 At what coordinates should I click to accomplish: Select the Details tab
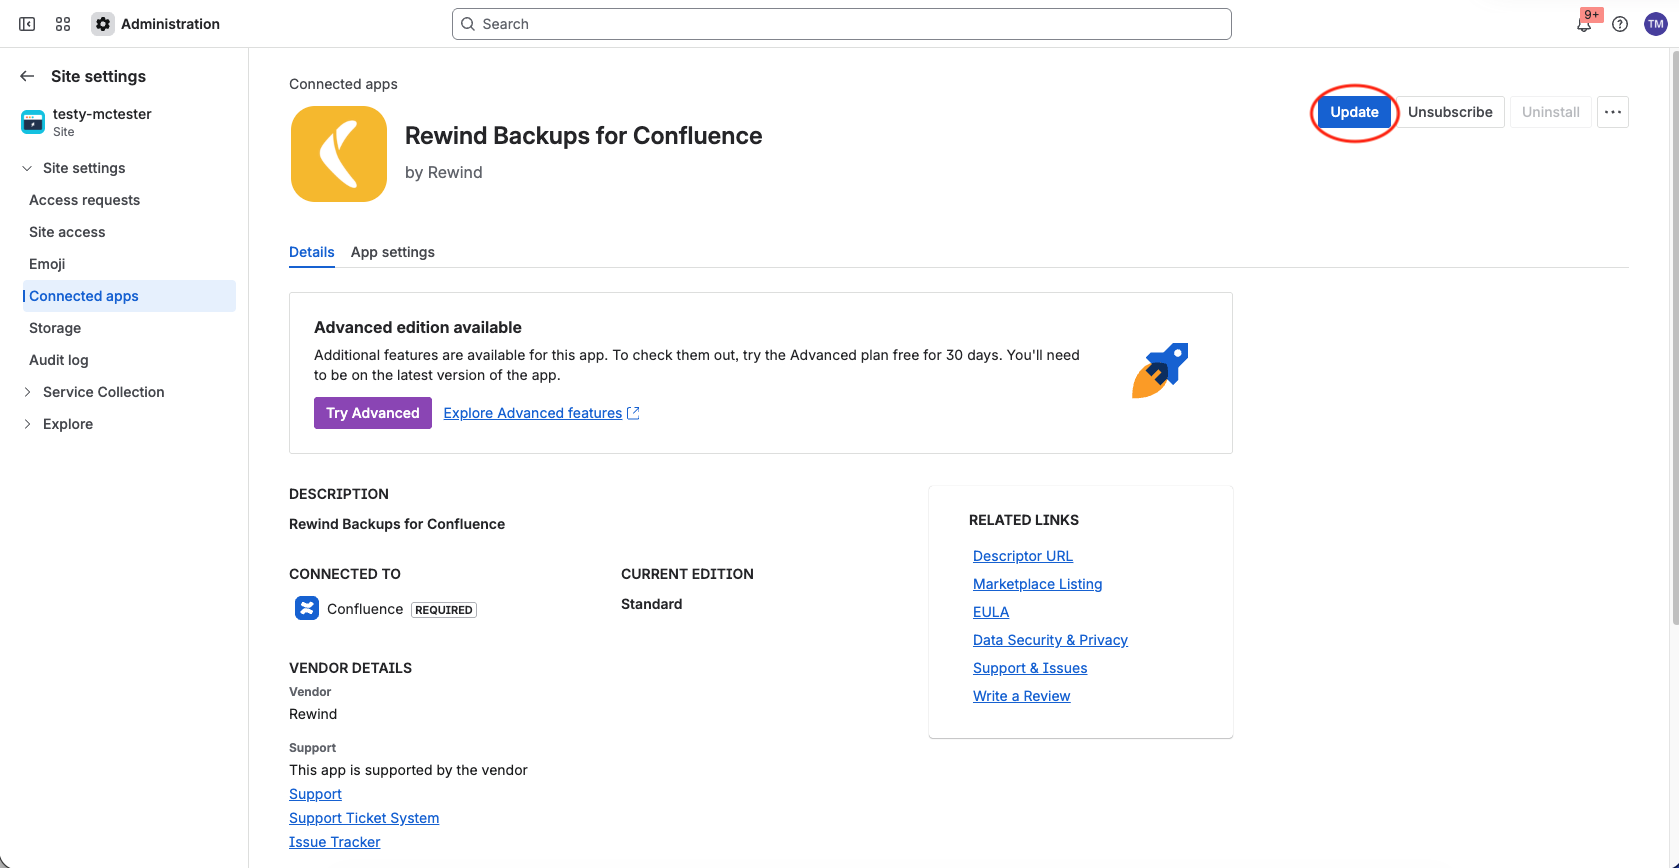click(312, 252)
